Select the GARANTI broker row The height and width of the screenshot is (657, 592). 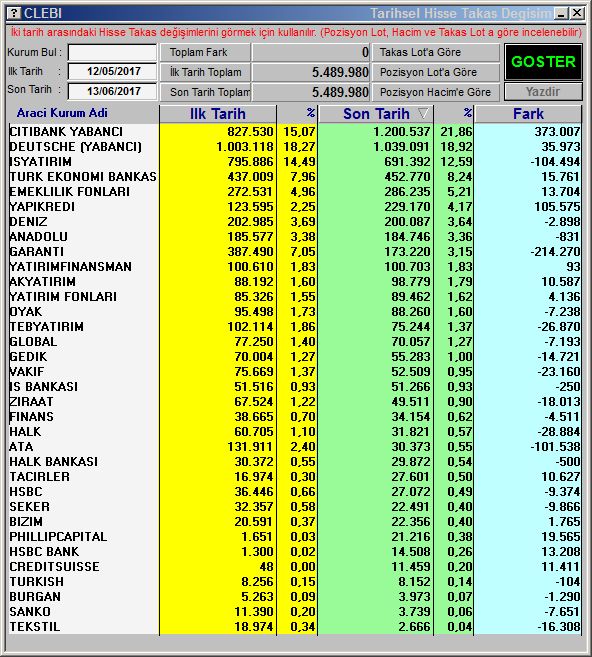[x=295, y=251]
